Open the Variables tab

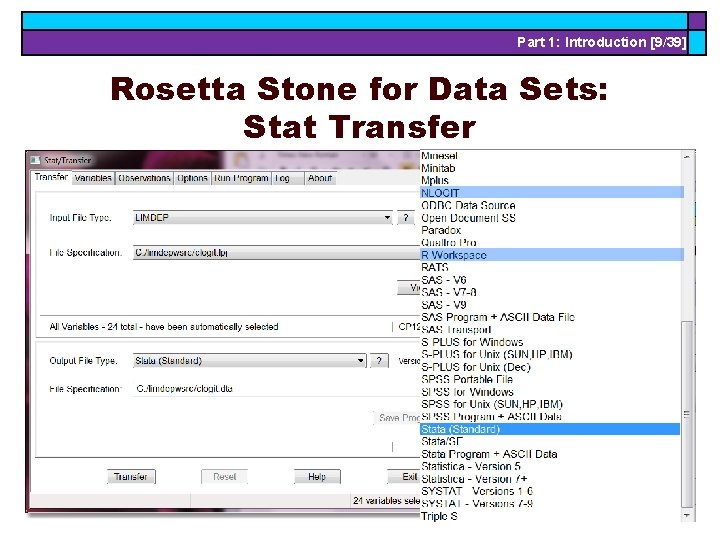[x=93, y=178]
